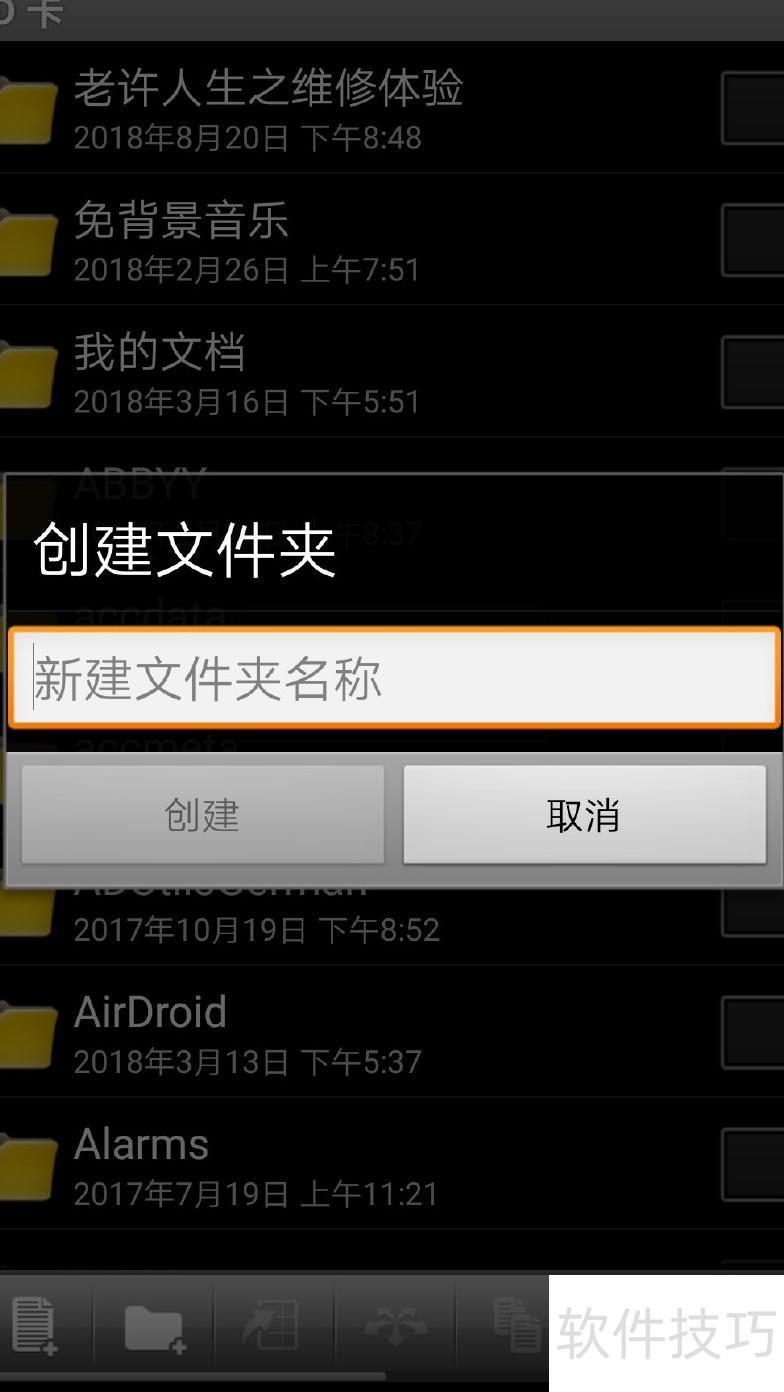Click the 取消 button to cancel
Viewport: 784px width, 1392px height.
coord(584,815)
